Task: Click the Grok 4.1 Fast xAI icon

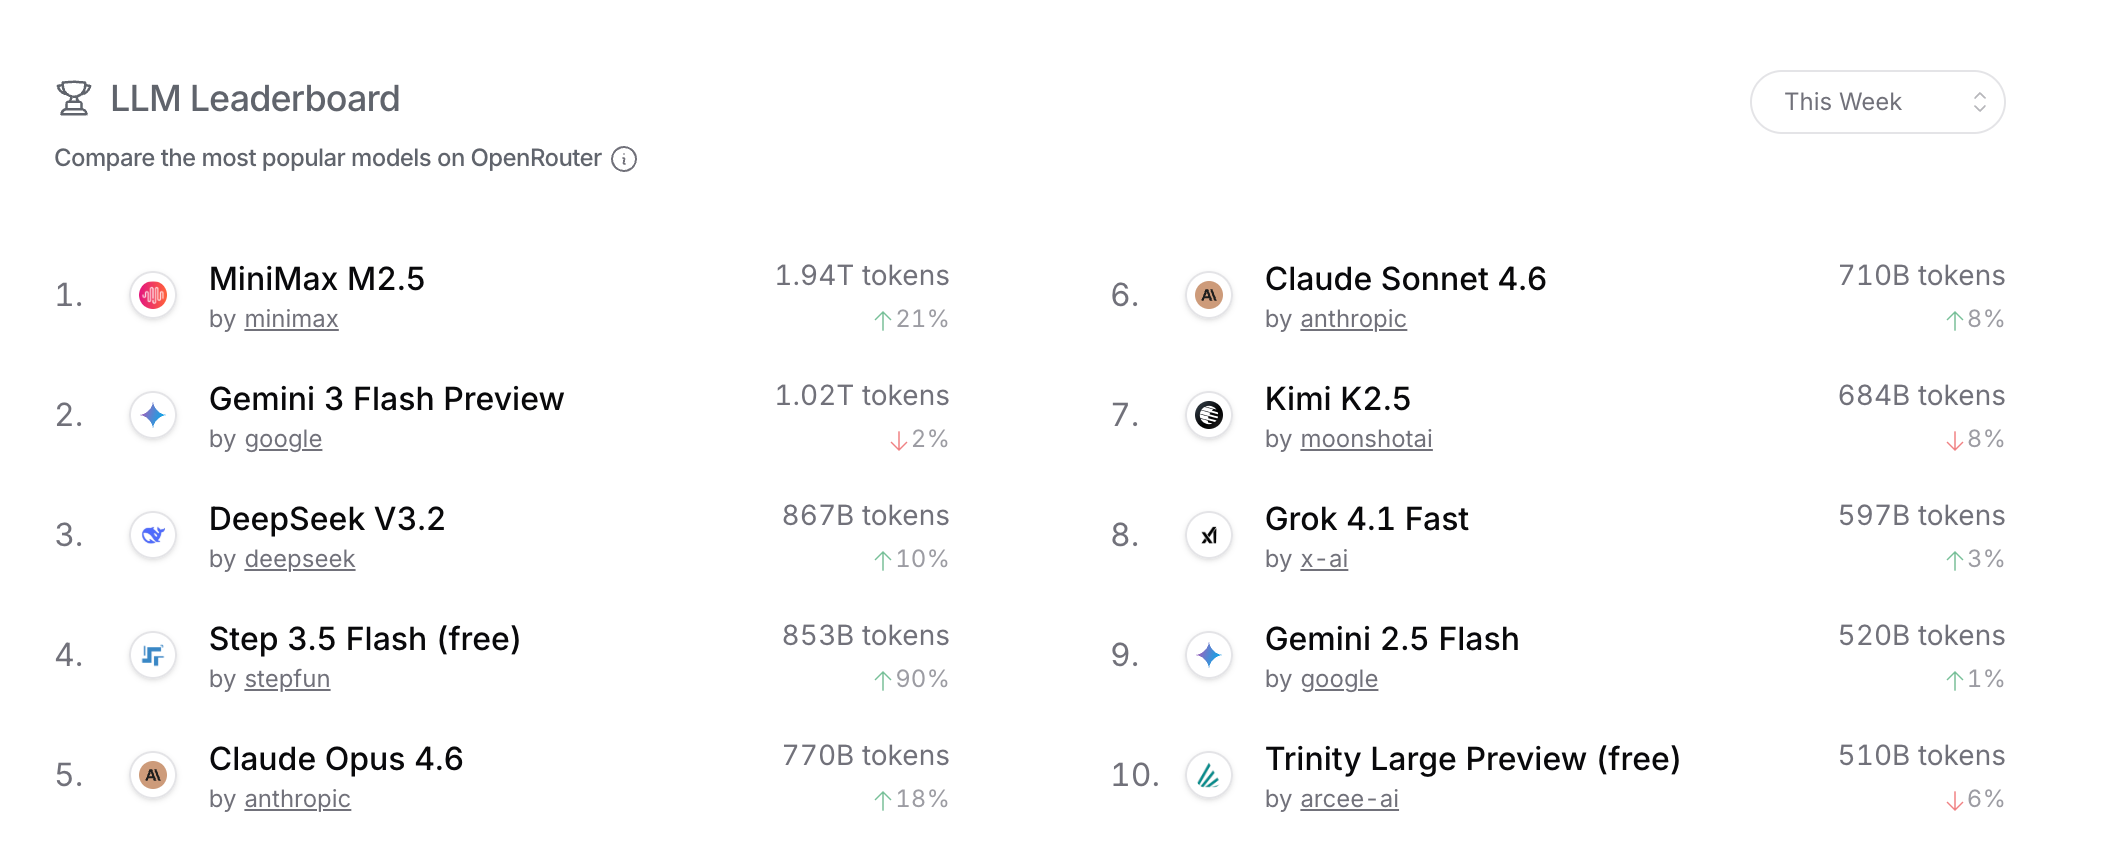Action: 1209,535
